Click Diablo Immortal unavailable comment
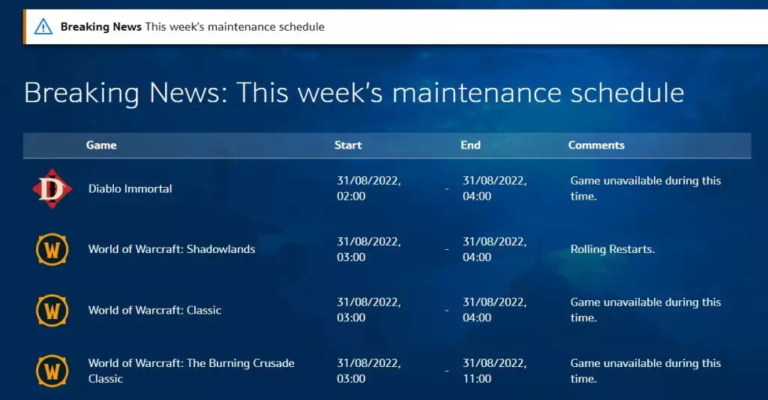 coord(646,188)
